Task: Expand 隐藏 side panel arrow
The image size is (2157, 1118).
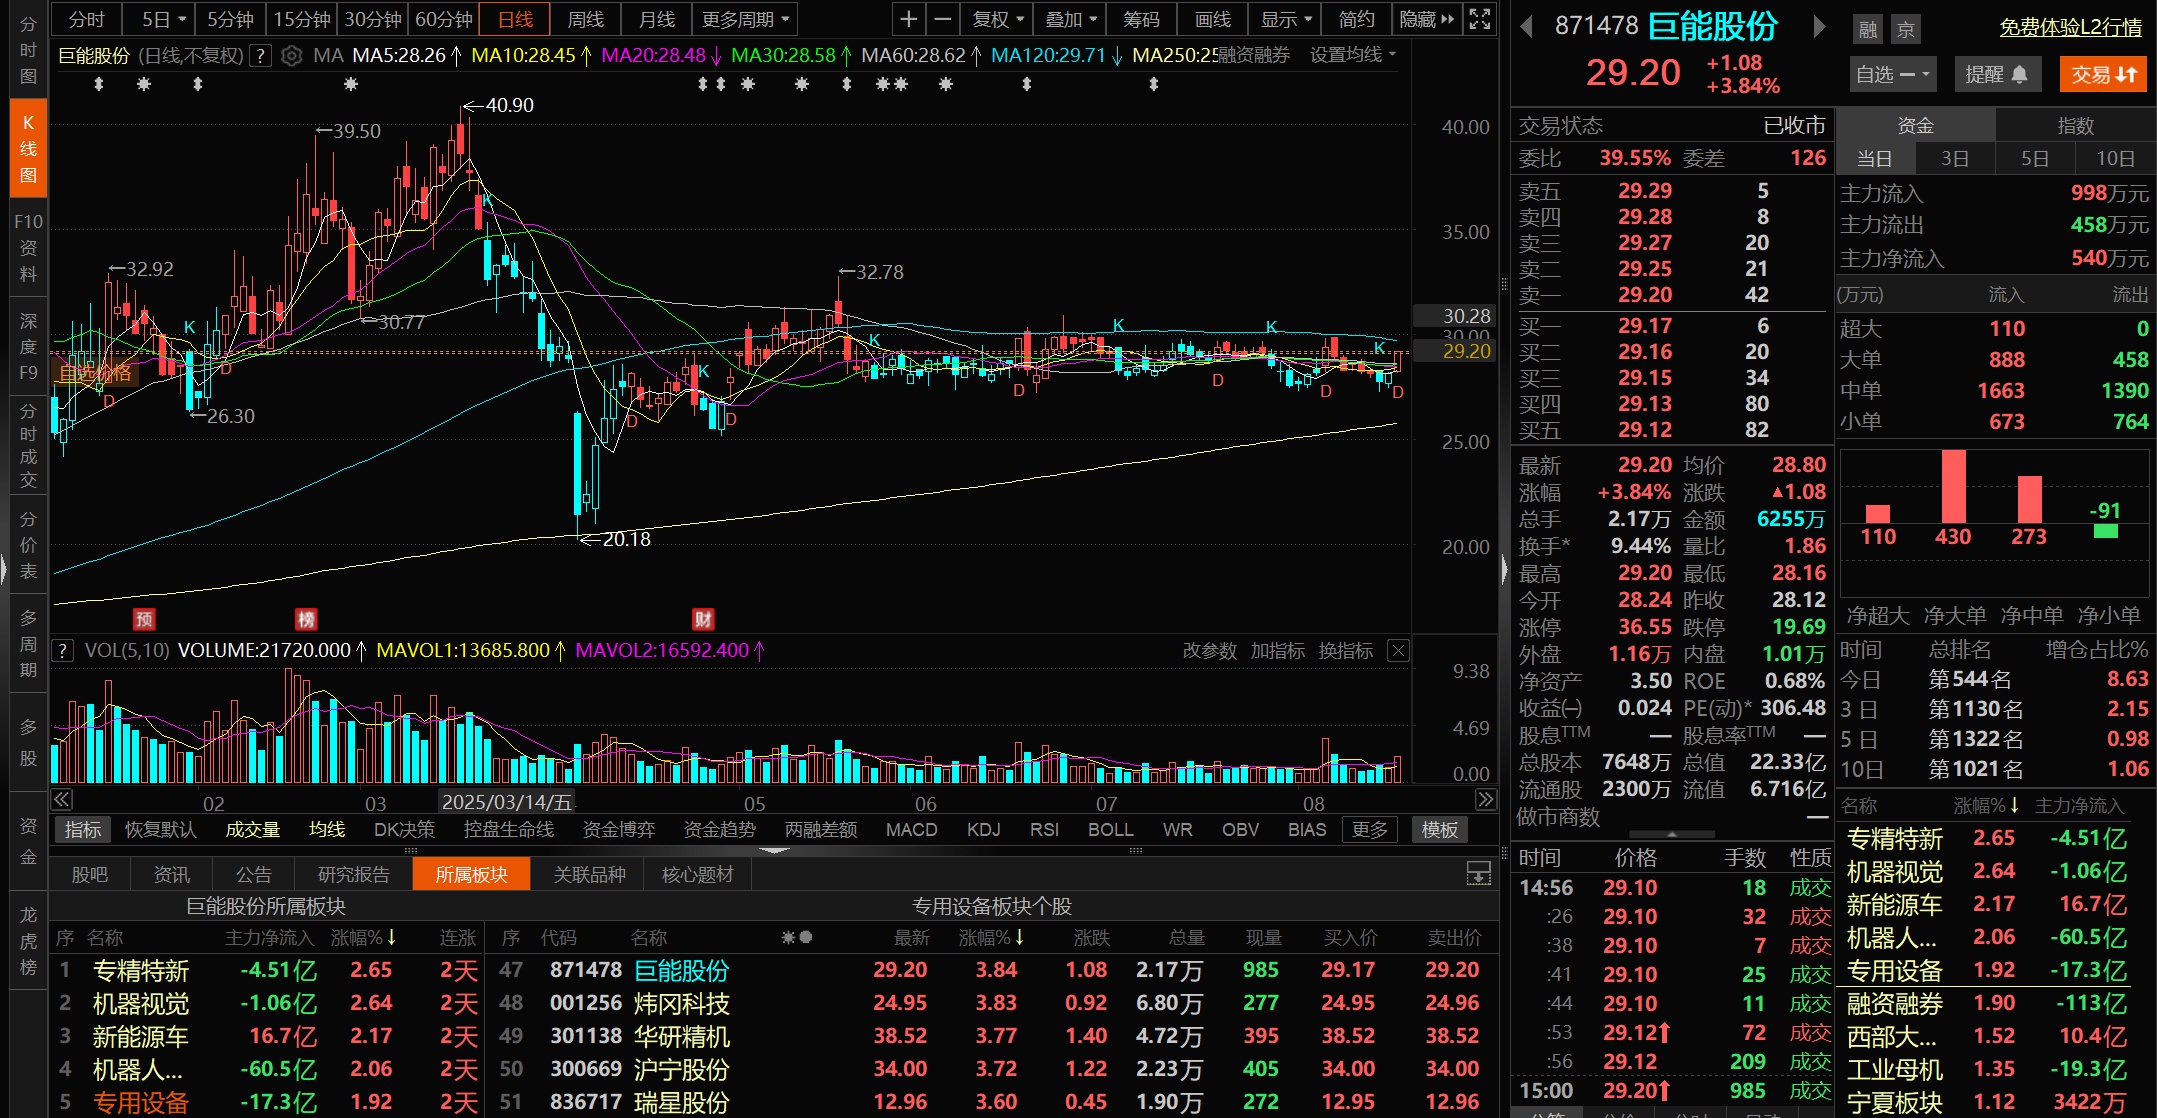Action: click(x=1427, y=19)
